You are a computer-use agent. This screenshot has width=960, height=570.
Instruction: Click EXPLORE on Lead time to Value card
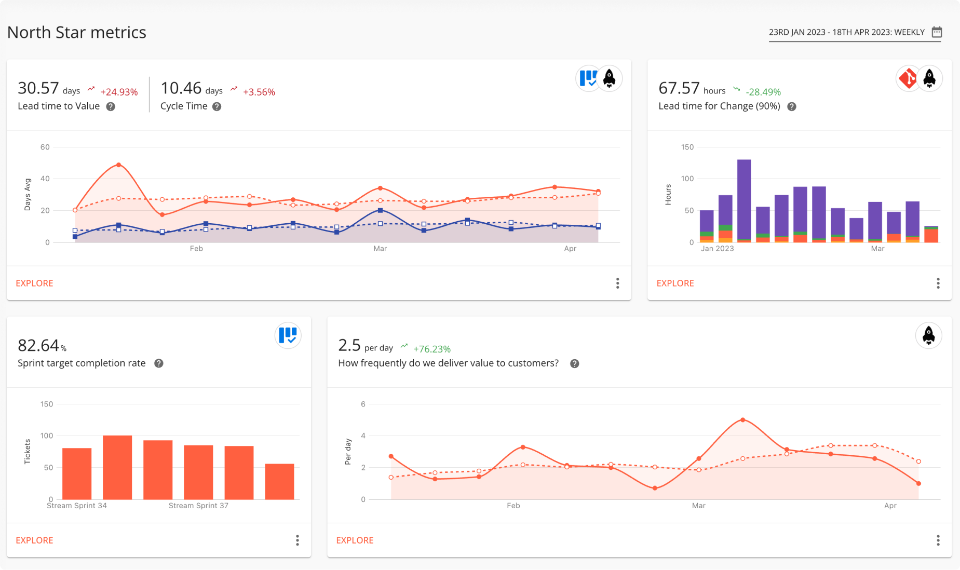[x=35, y=283]
